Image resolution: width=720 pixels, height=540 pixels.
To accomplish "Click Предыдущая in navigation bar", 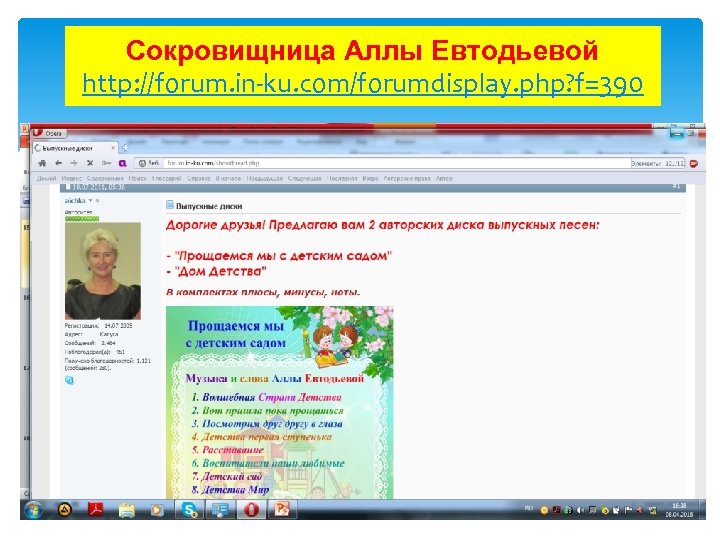I will tap(264, 178).
